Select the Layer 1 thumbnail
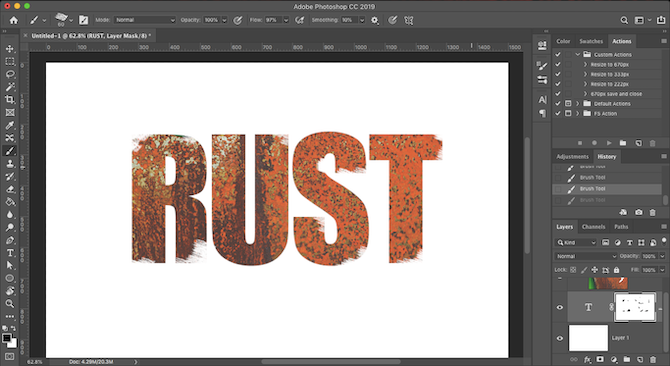The width and height of the screenshot is (670, 366). 588,338
